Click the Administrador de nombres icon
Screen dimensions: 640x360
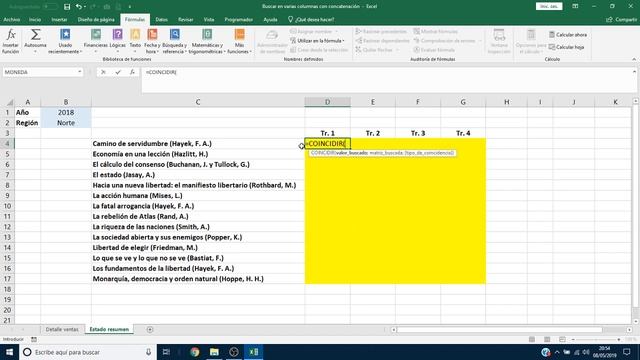pyautogui.click(x=272, y=41)
